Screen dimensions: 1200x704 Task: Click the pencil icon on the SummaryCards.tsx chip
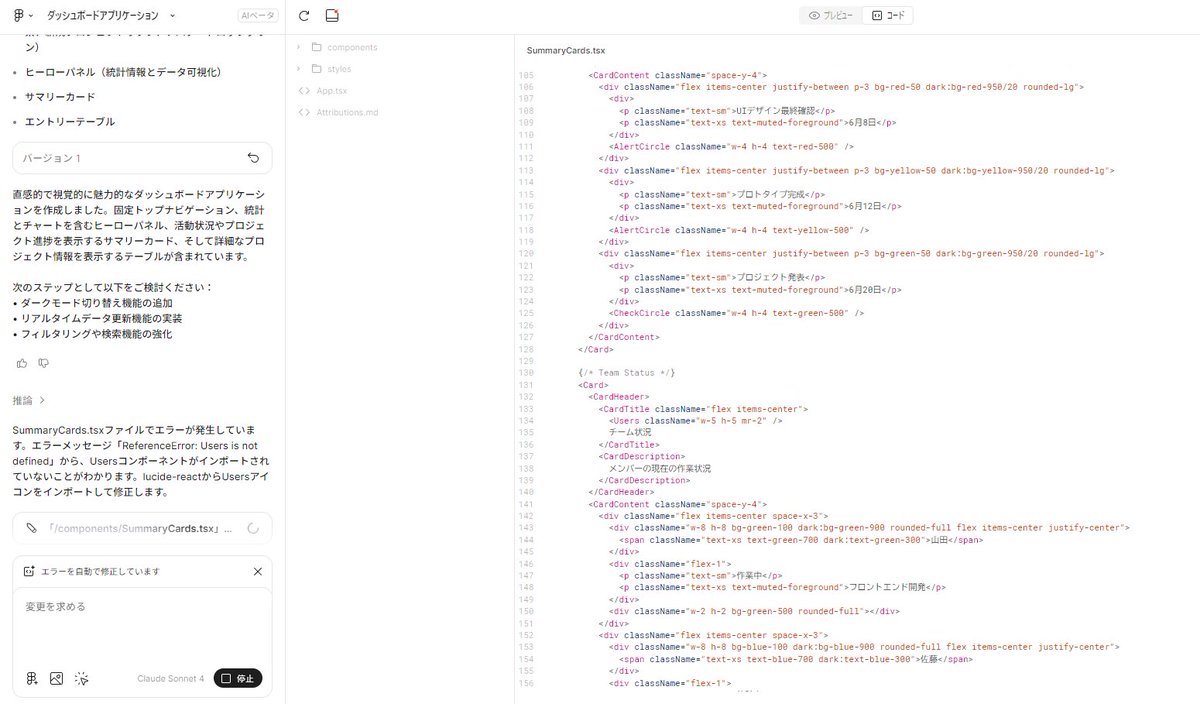click(x=31, y=528)
